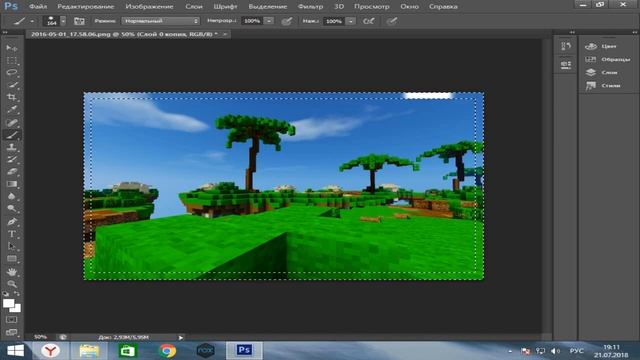Select the Quick Selection tool
The width and height of the screenshot is (640, 360).
(11, 85)
